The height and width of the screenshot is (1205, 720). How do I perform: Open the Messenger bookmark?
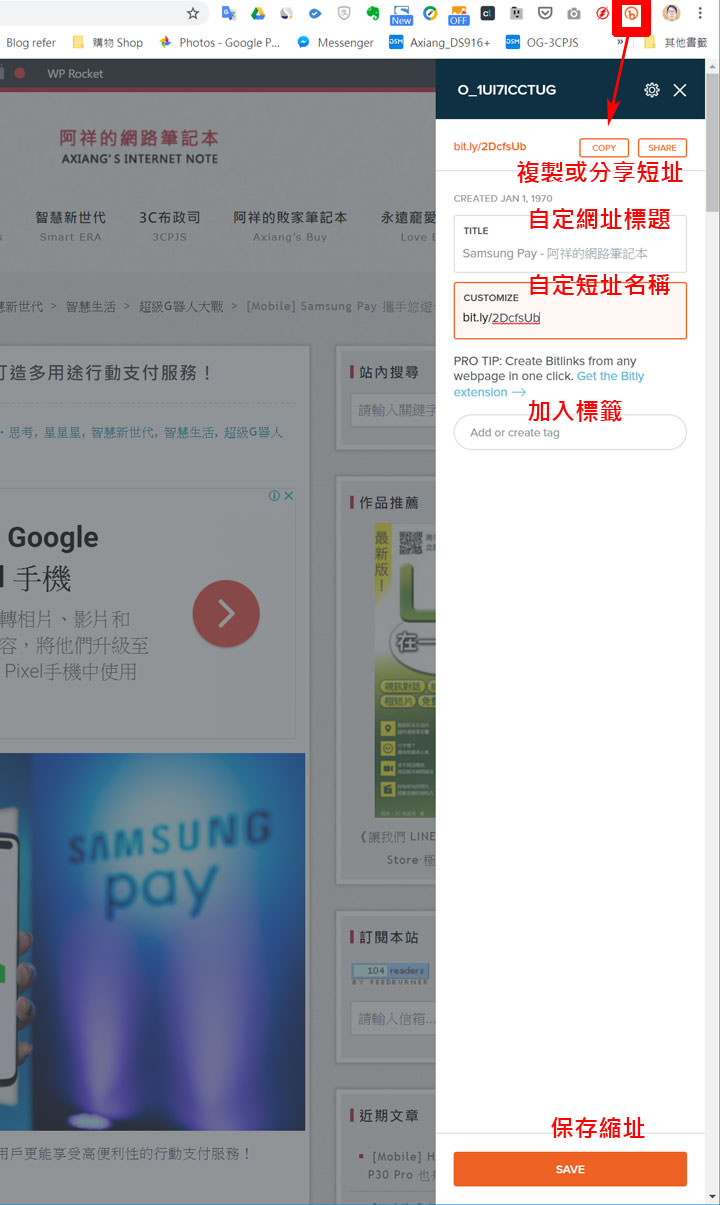click(x=335, y=43)
